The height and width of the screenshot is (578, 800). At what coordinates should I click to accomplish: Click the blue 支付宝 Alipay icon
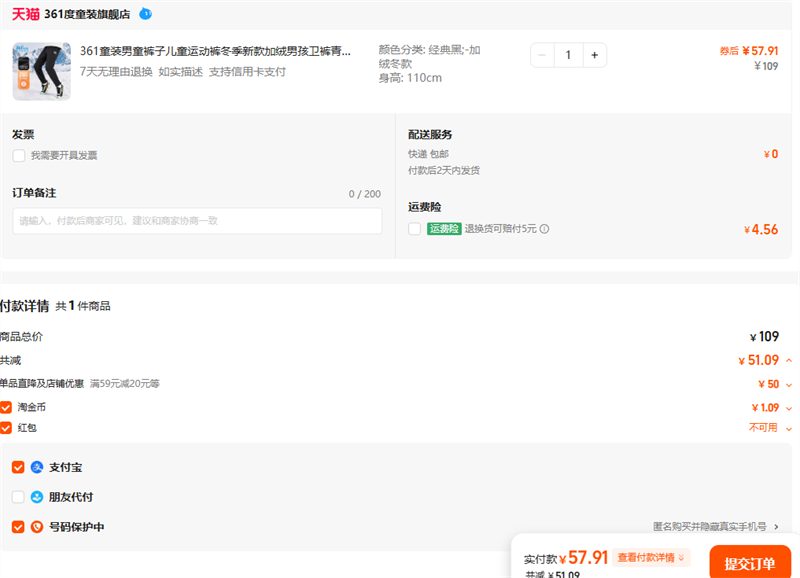[37, 467]
